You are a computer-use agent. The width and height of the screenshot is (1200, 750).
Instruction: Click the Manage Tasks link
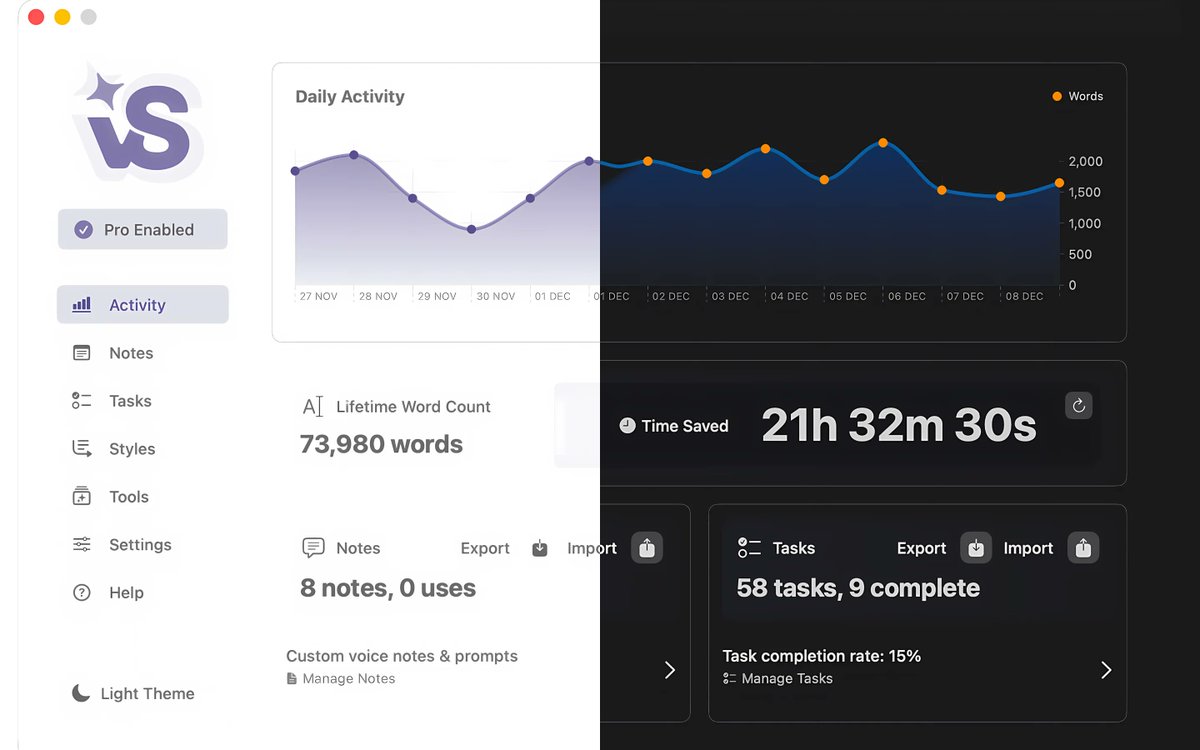click(787, 678)
